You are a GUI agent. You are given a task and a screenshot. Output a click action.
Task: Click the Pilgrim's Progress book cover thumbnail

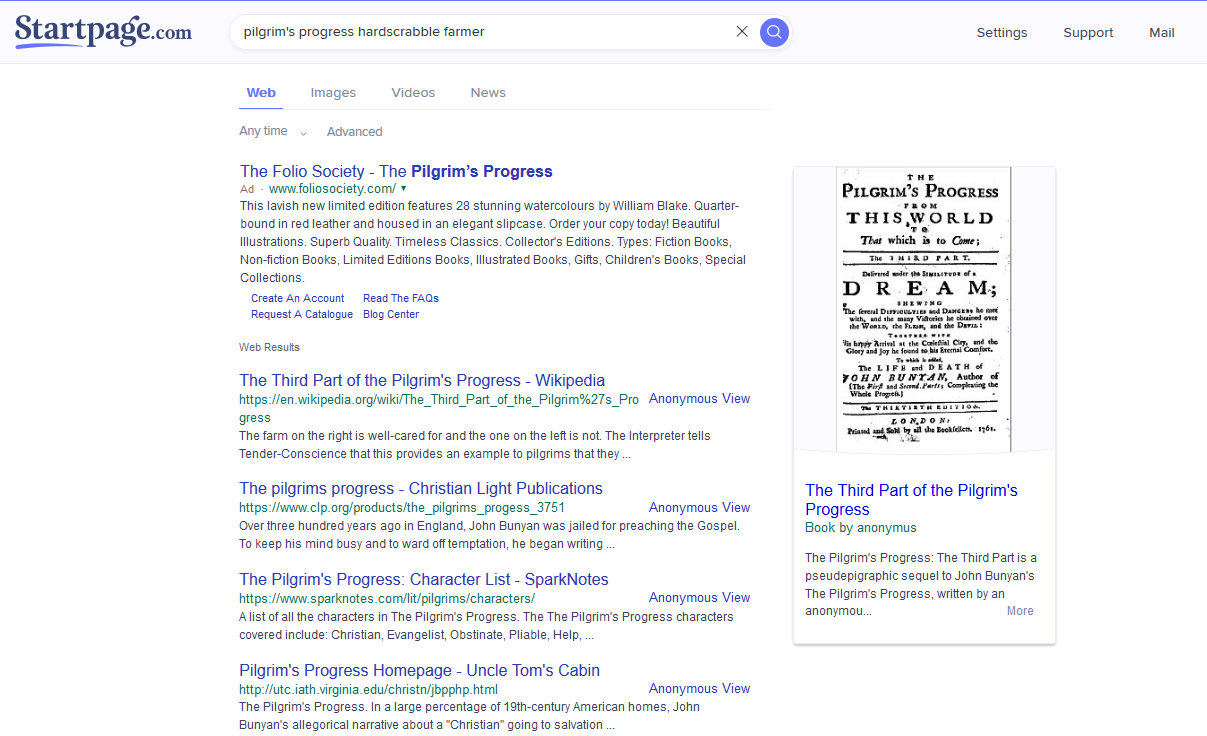(x=924, y=309)
